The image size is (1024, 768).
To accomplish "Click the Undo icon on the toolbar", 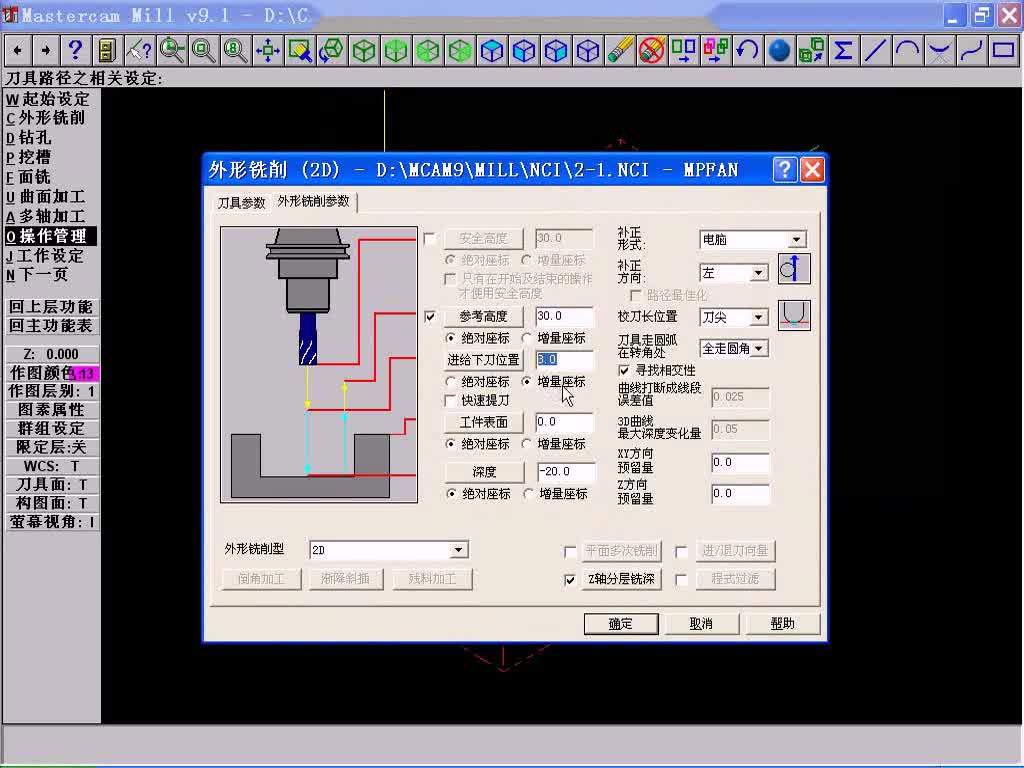I will [748, 50].
